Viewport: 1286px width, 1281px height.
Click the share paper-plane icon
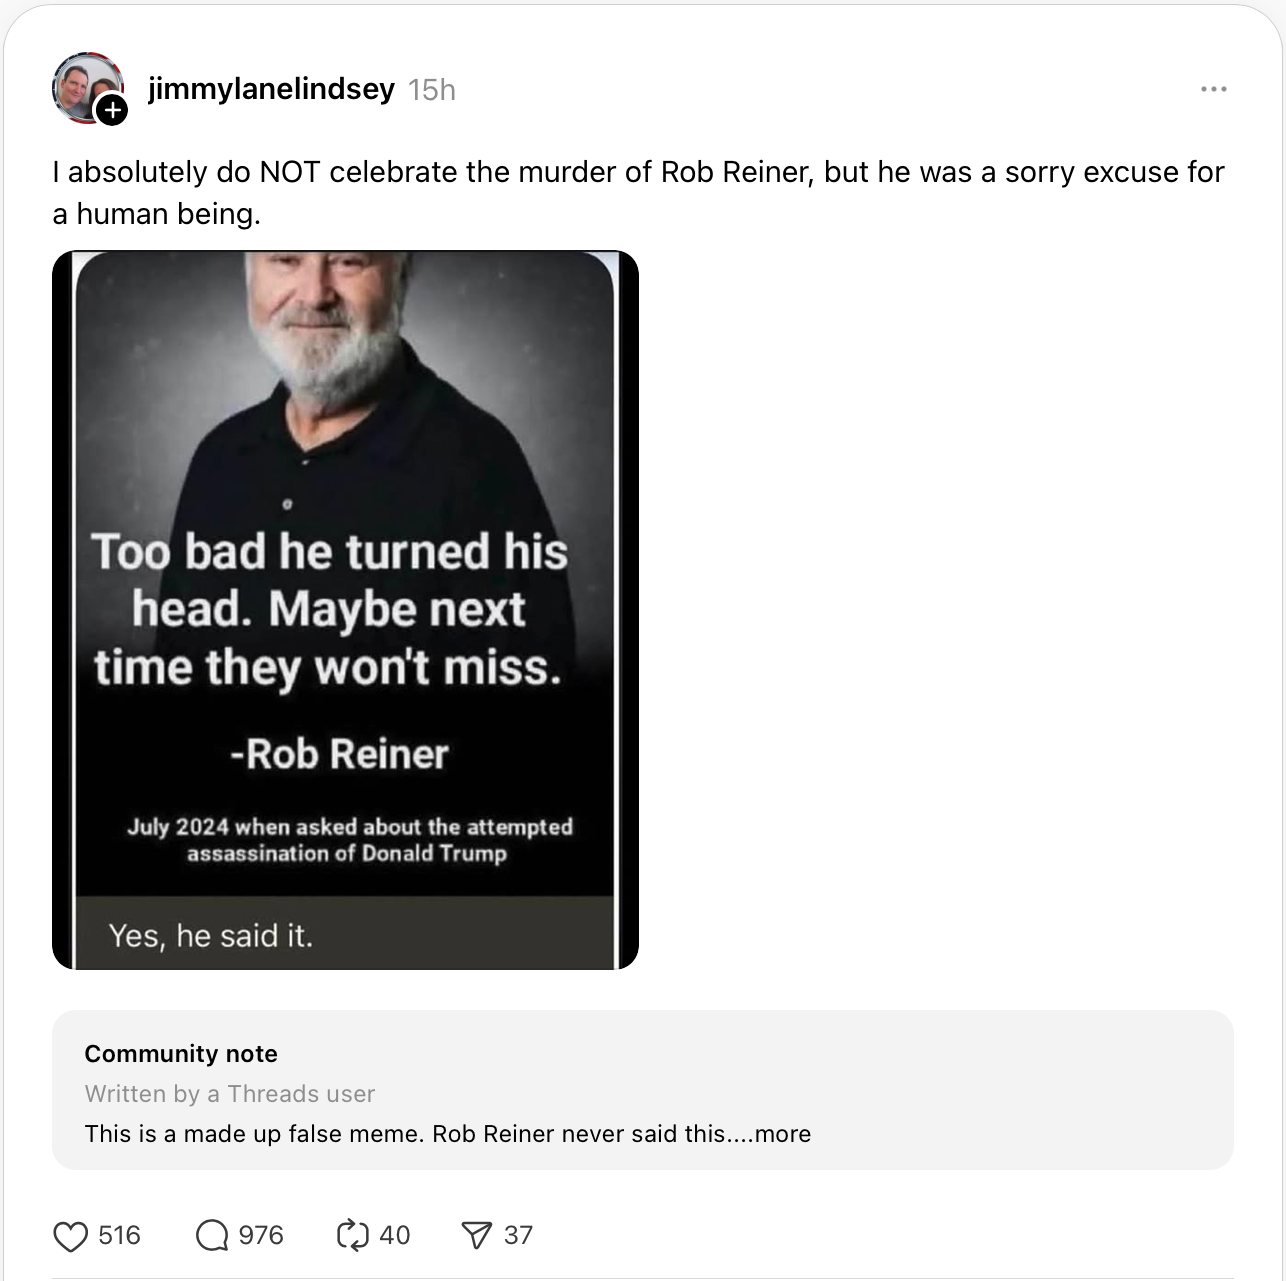(x=477, y=1236)
